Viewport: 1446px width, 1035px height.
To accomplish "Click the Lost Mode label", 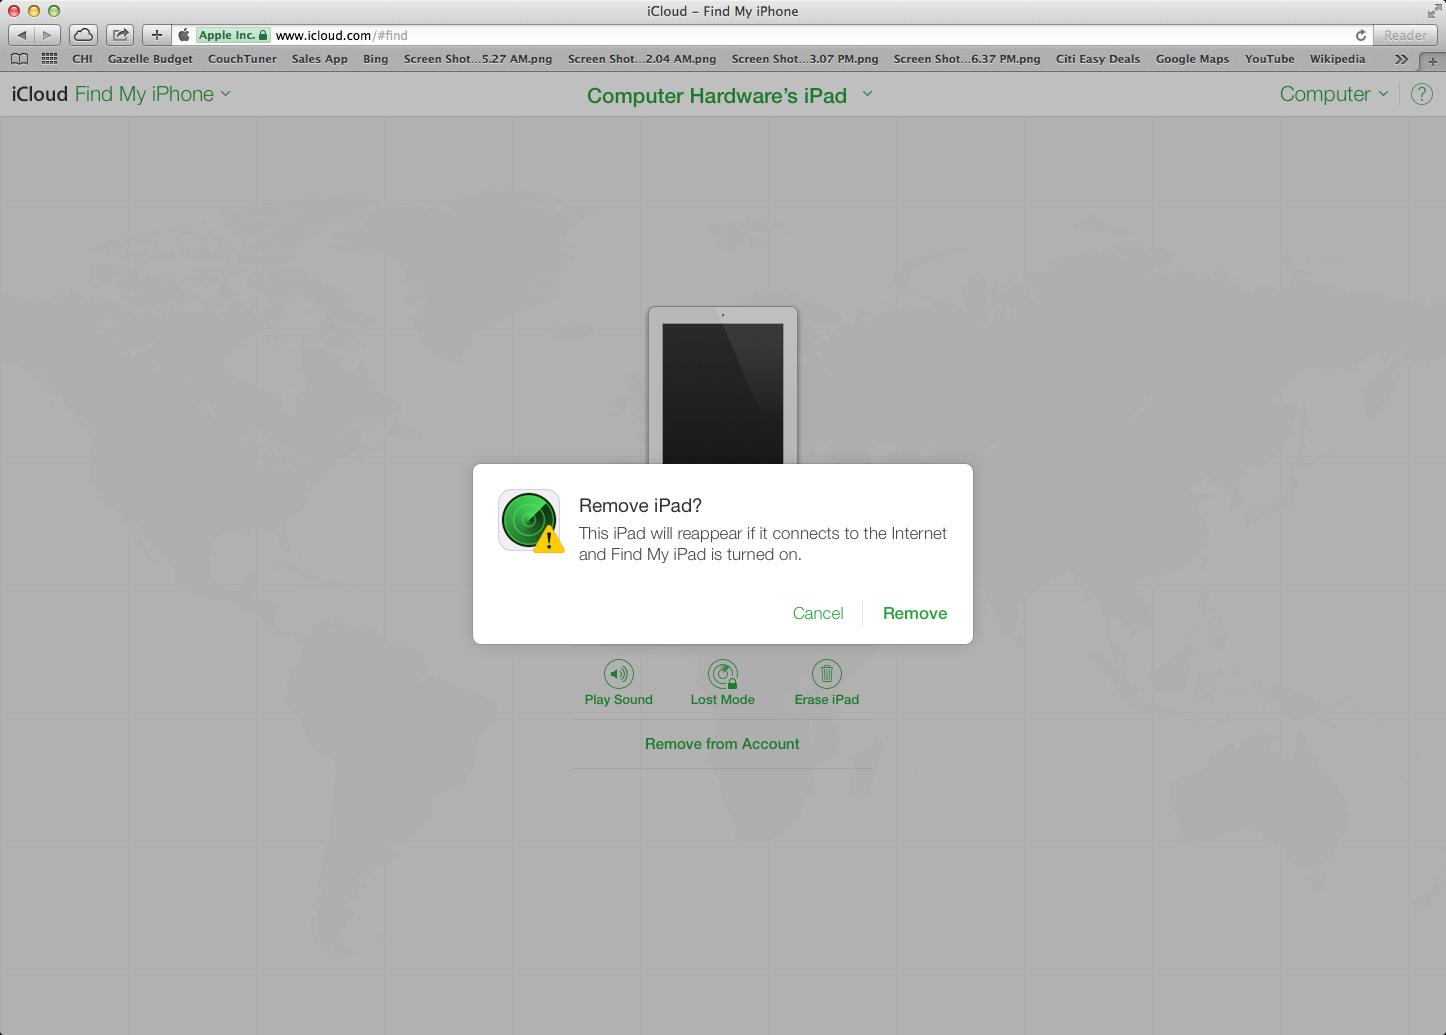I will pyautogui.click(x=723, y=700).
